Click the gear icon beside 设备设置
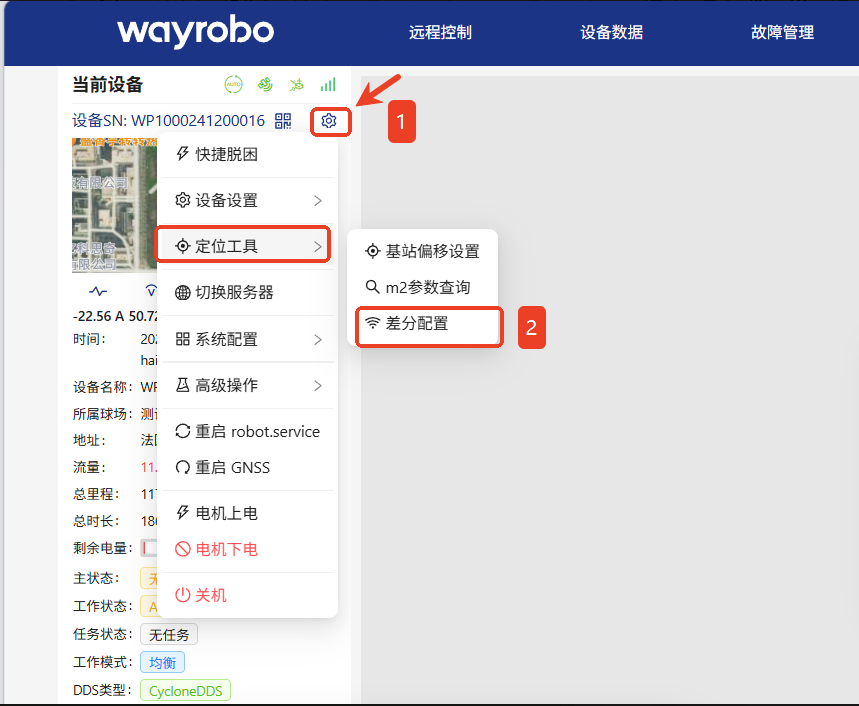 pos(182,200)
